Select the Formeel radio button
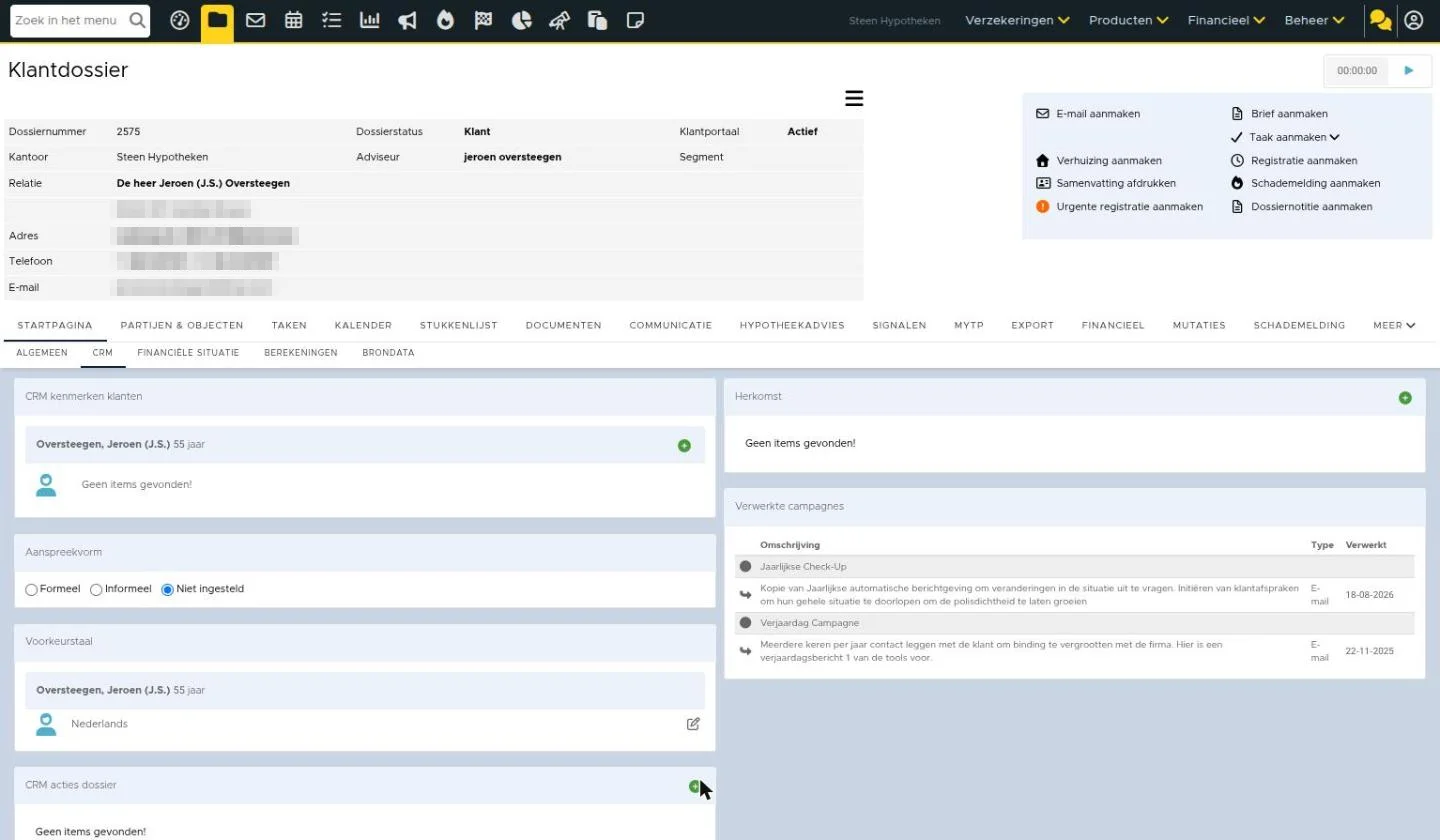The height and width of the screenshot is (840, 1440). coord(31,590)
